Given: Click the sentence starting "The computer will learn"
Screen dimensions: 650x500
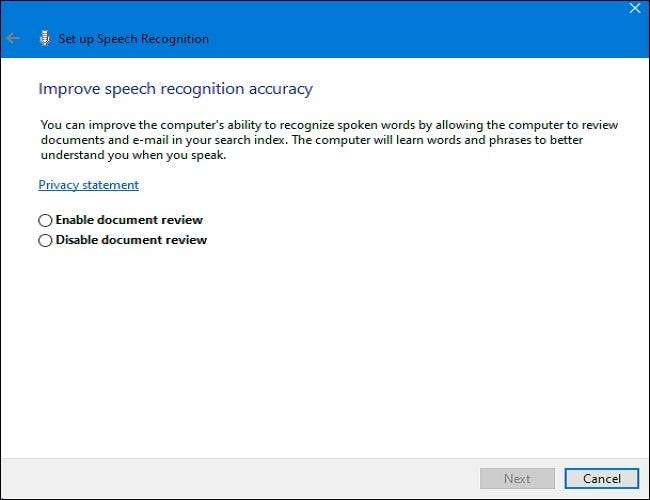Looking at the screenshot, I should pyautogui.click(x=380, y=139).
